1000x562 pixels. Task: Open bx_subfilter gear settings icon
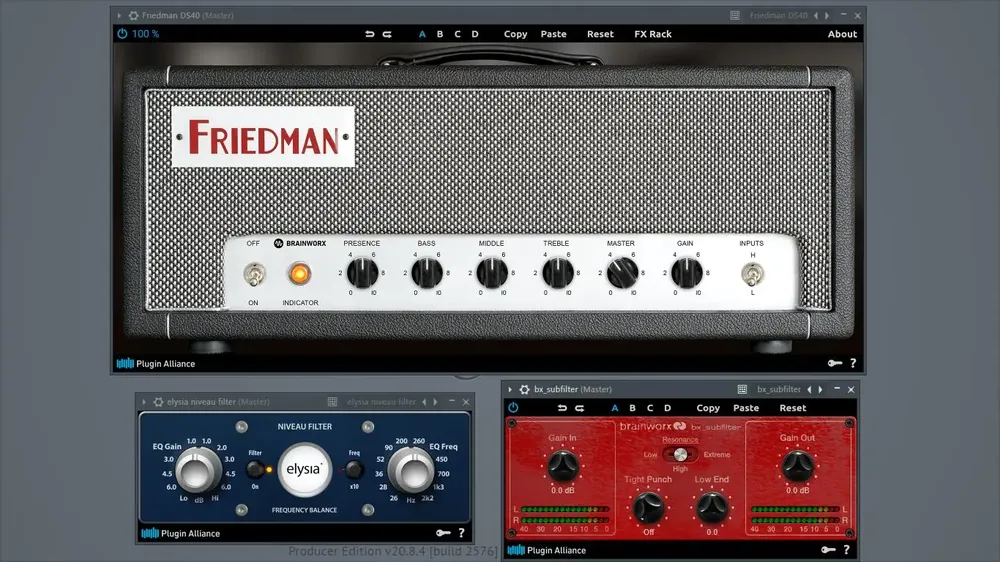(x=524, y=389)
